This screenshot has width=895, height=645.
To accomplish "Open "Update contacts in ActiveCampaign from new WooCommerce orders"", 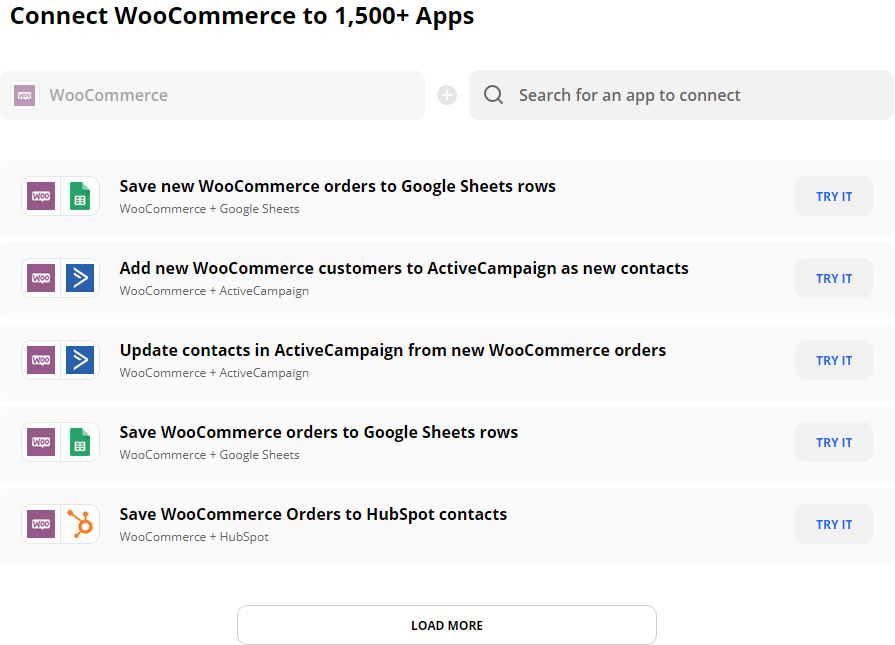I will (x=392, y=350).
